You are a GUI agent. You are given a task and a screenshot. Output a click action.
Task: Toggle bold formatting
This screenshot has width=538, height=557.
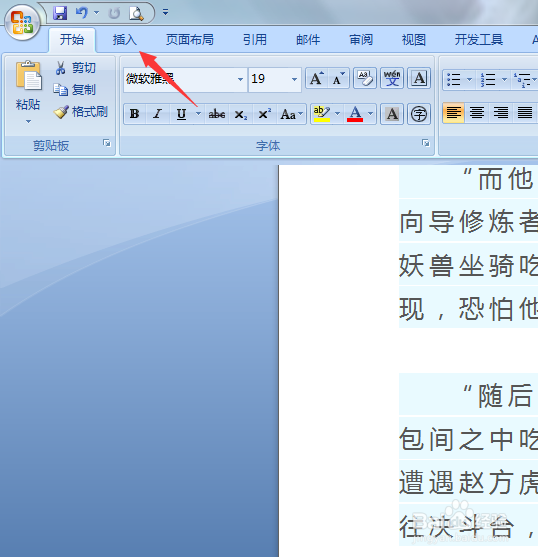point(135,114)
